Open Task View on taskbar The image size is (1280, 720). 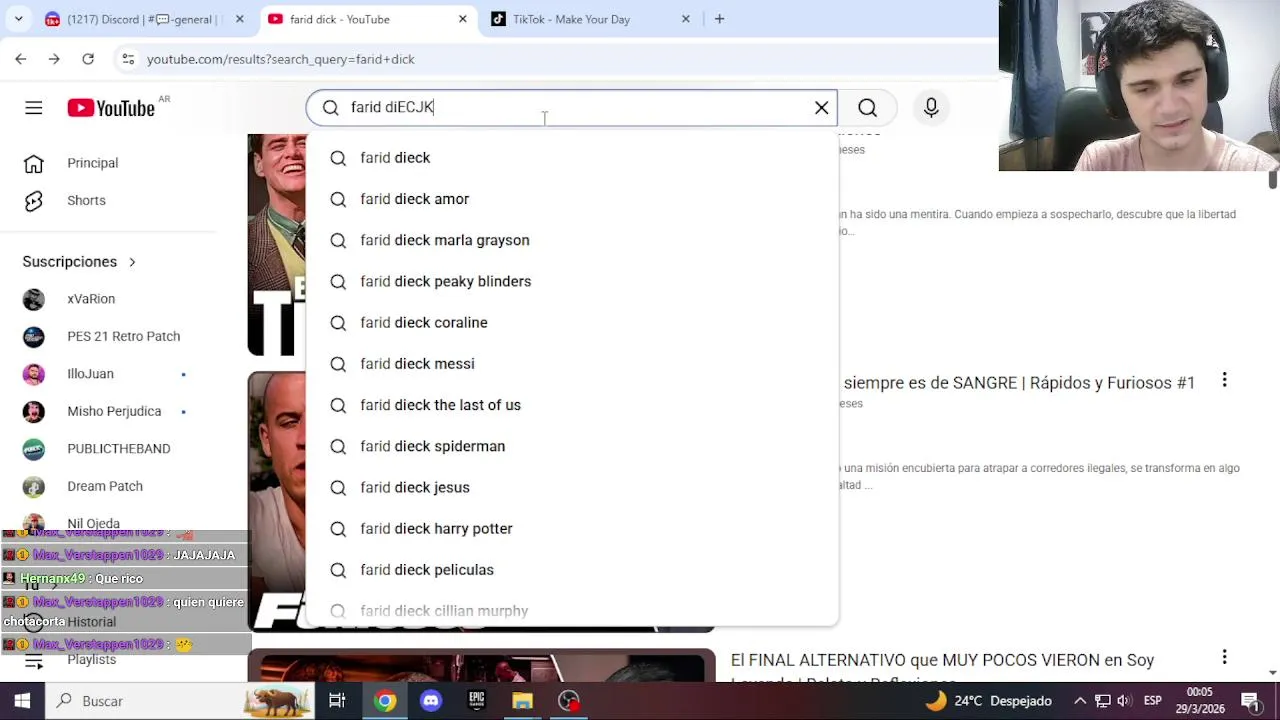pyautogui.click(x=337, y=701)
